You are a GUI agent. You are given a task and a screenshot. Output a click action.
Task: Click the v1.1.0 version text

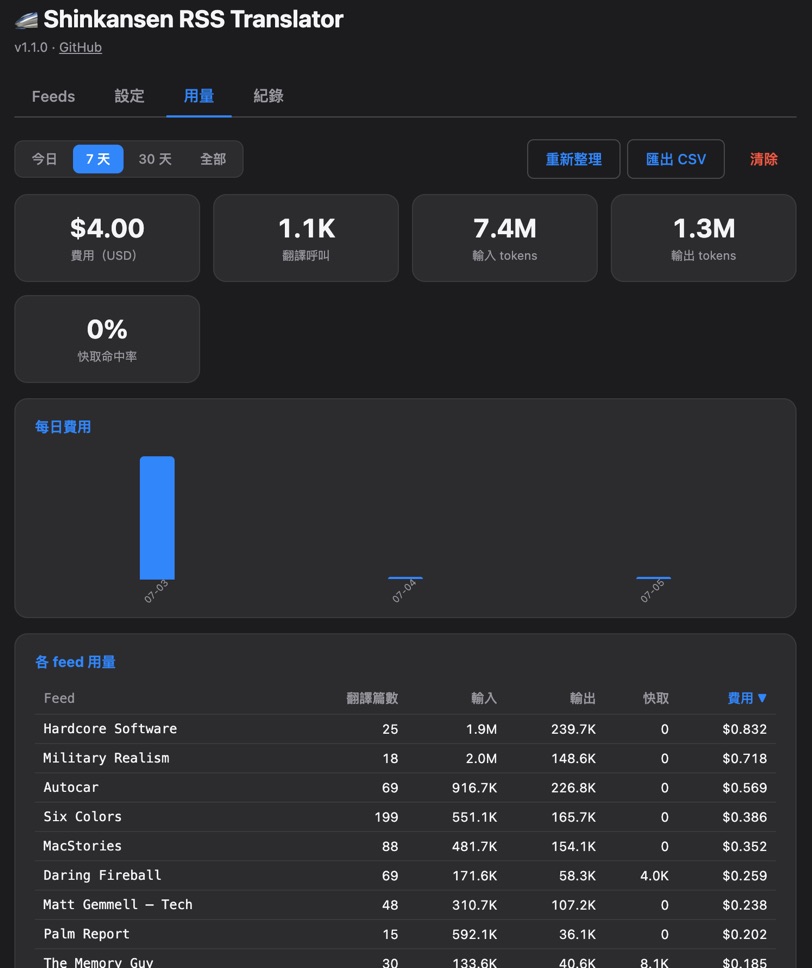tap(31, 48)
